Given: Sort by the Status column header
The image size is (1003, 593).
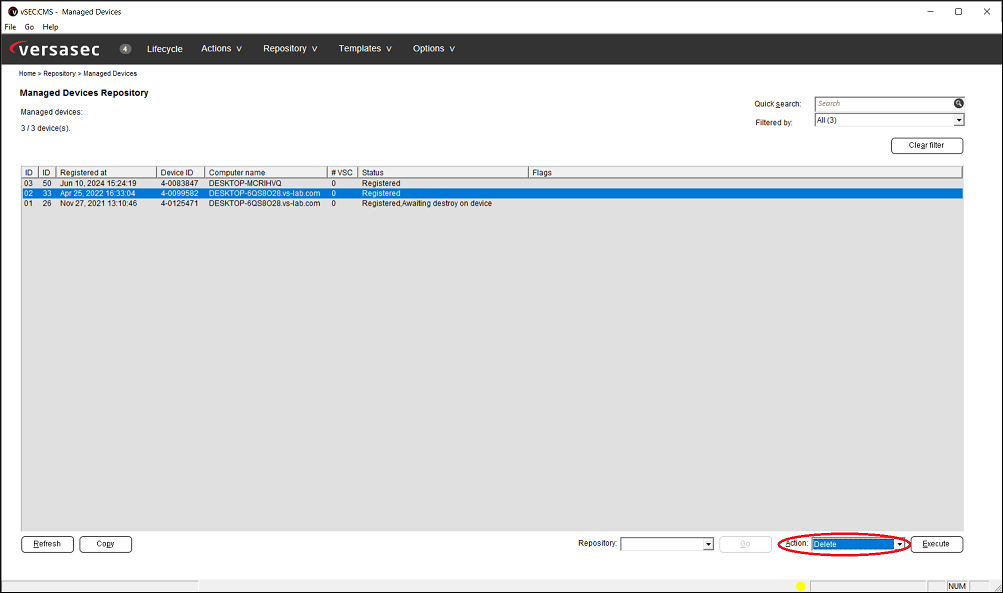Looking at the screenshot, I should click(443, 173).
